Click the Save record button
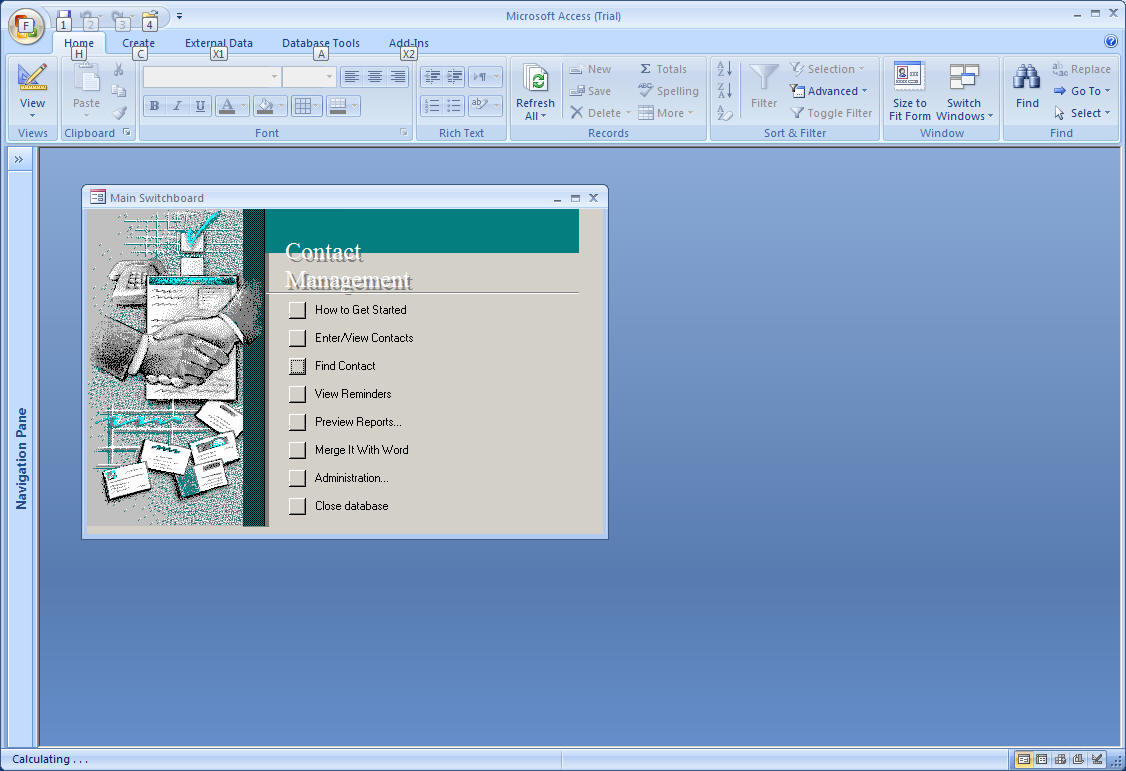1126x771 pixels. click(590, 90)
